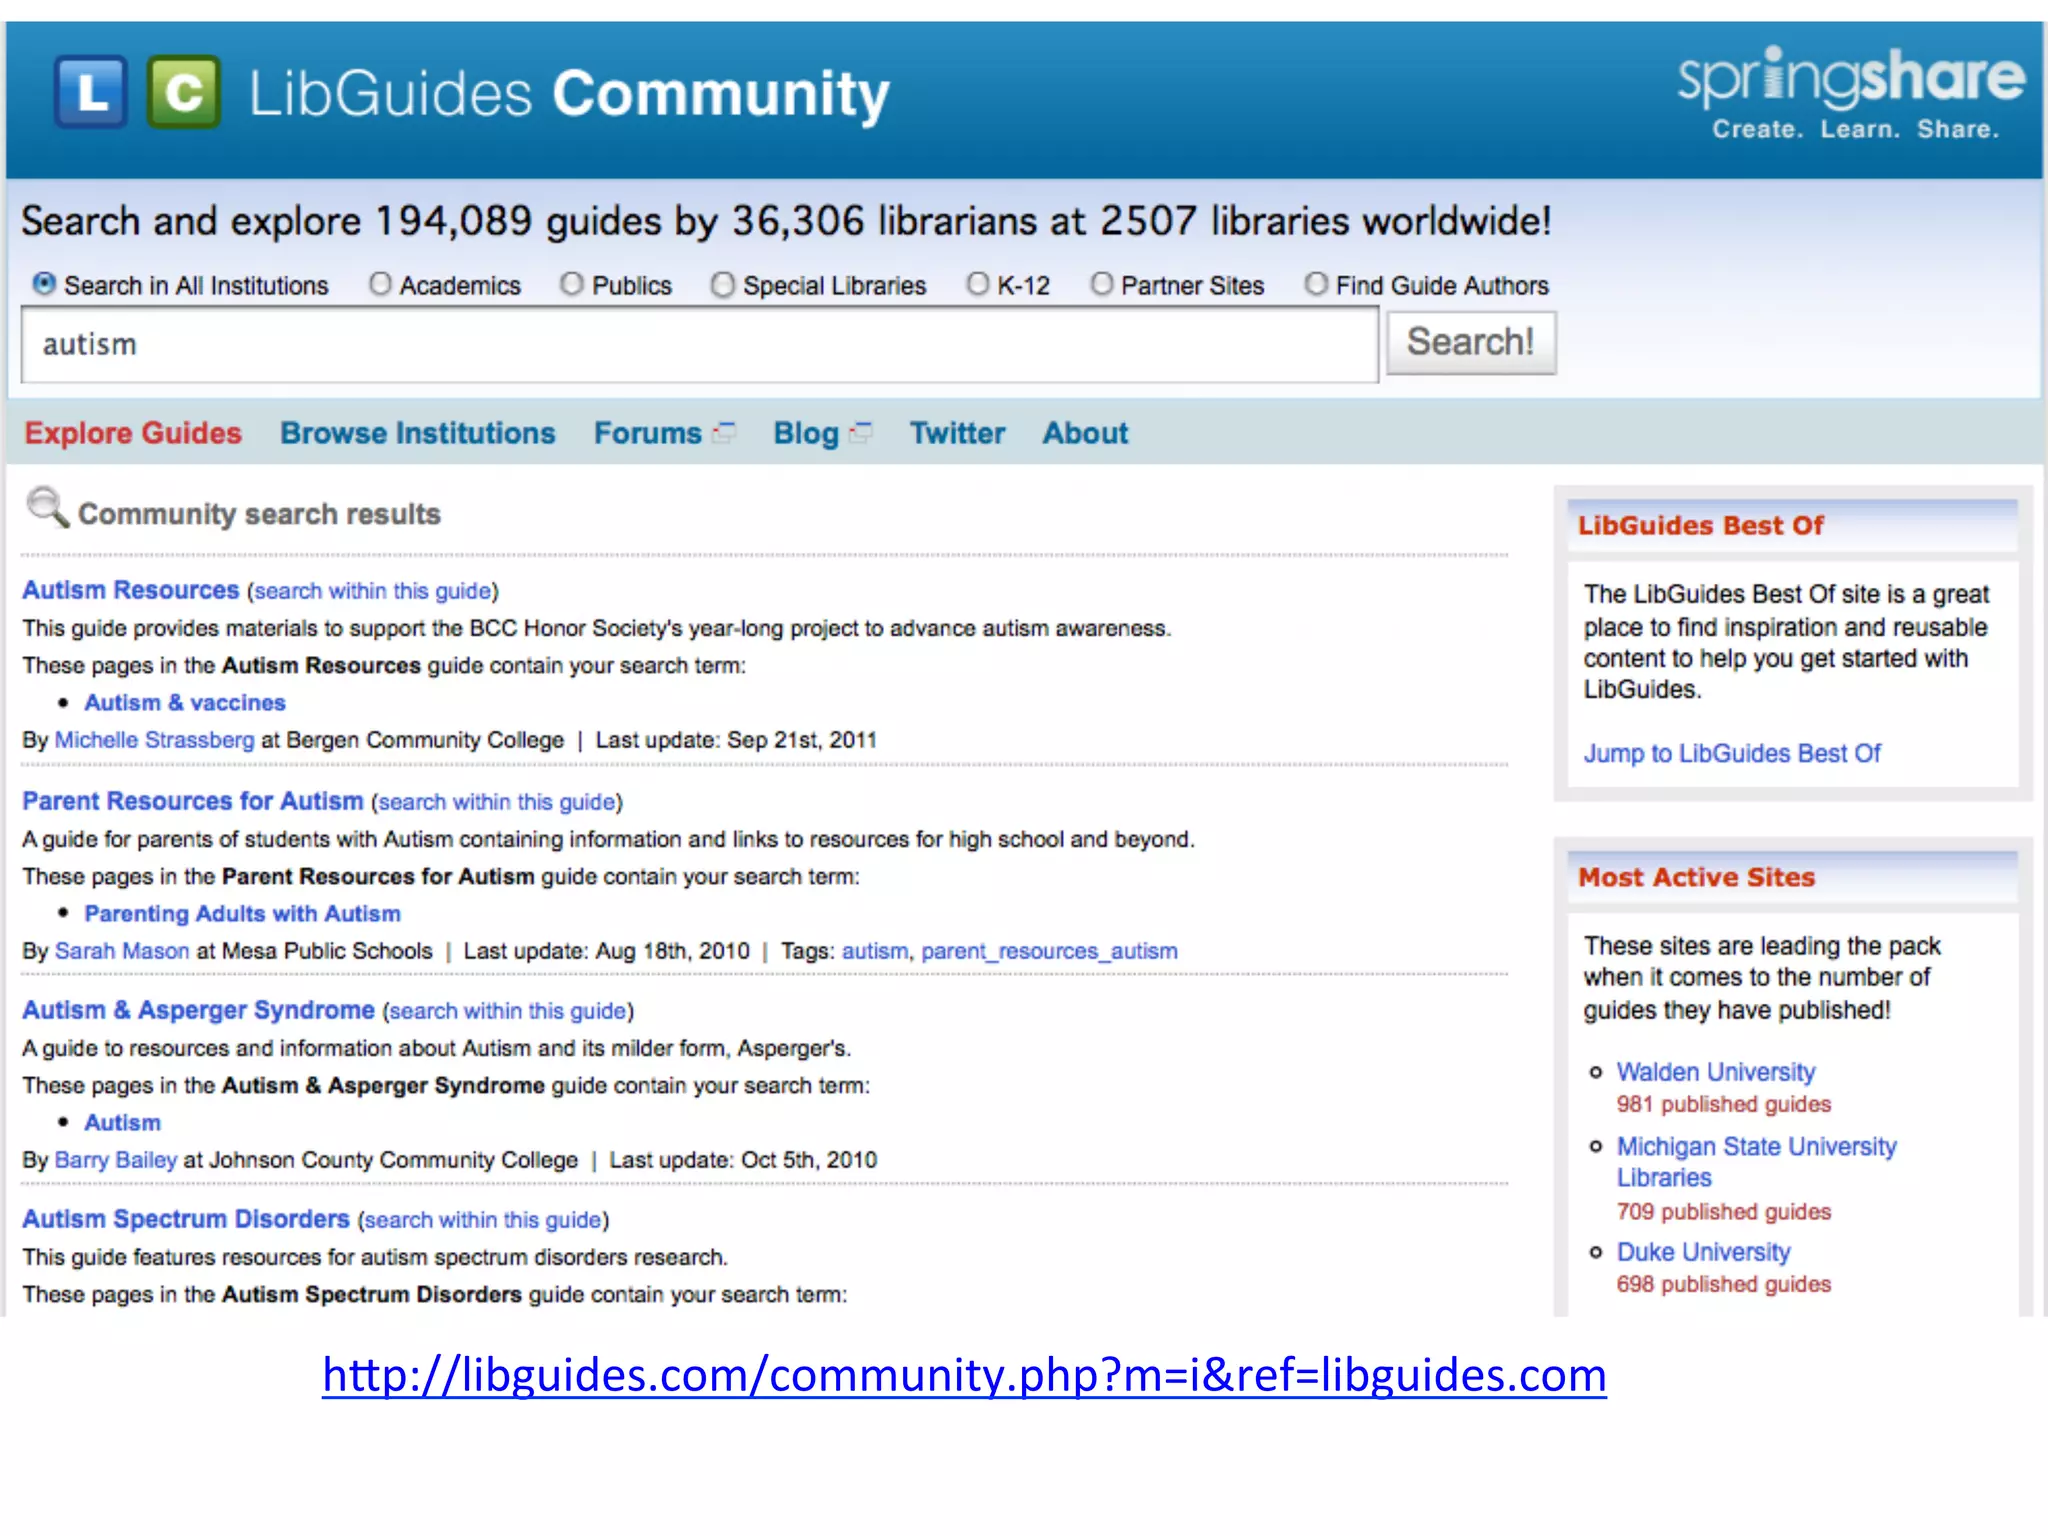The image size is (2048, 1536).
Task: Click the Springshare logo
Action: click(1851, 93)
